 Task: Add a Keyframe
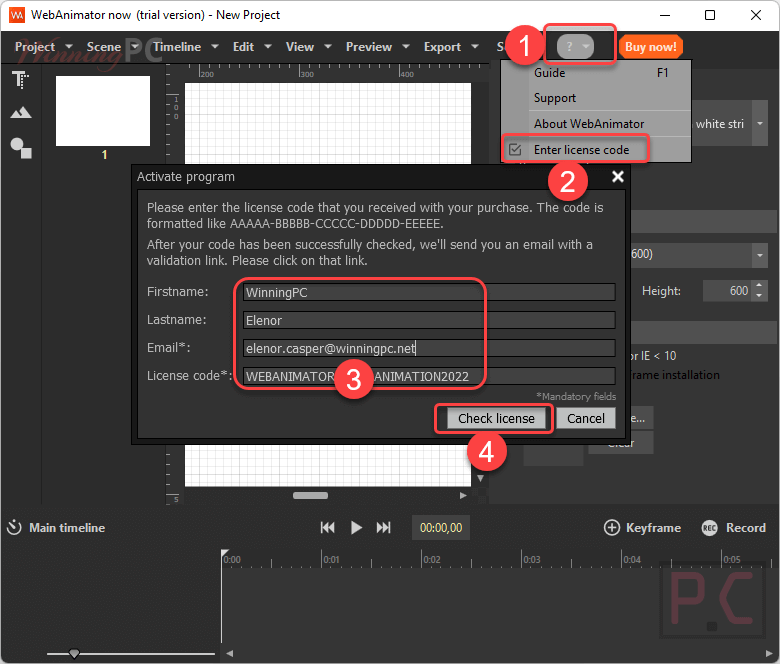642,528
